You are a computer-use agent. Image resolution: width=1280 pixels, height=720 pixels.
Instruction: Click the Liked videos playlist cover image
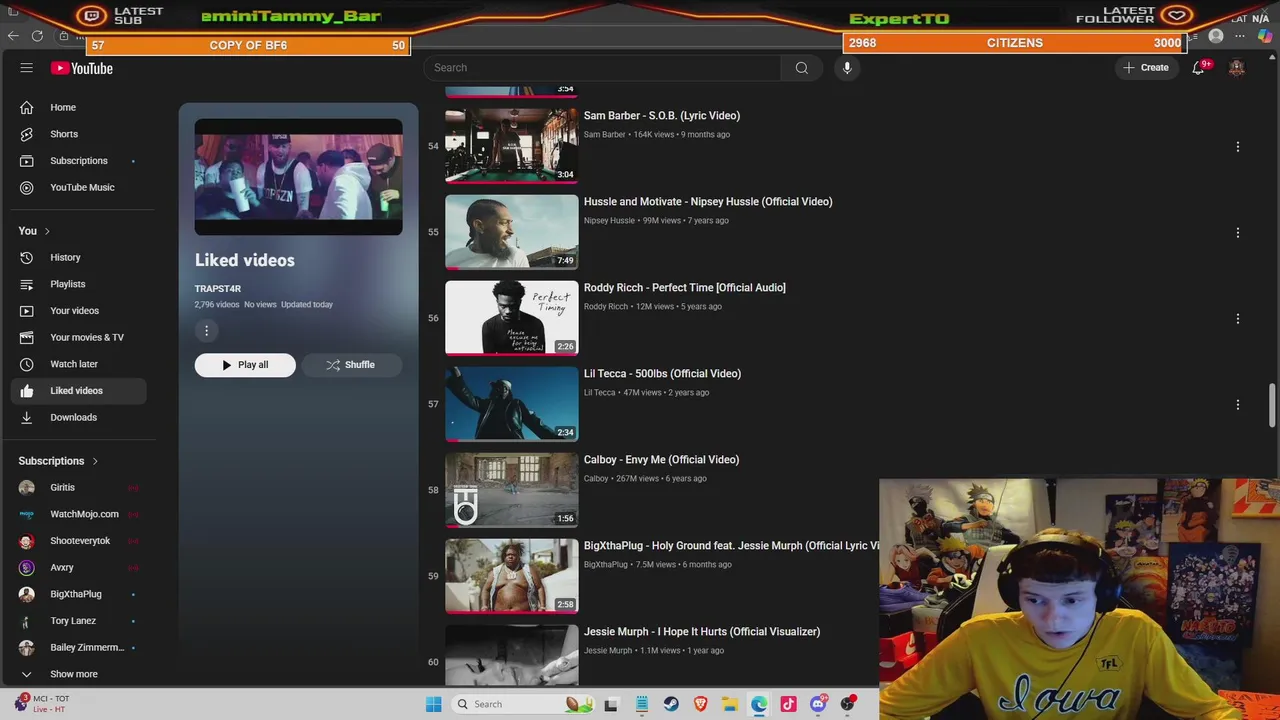299,177
